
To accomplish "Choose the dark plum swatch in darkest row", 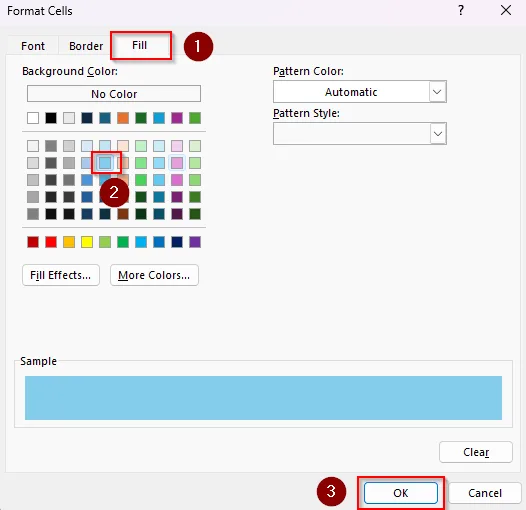I will point(177,214).
